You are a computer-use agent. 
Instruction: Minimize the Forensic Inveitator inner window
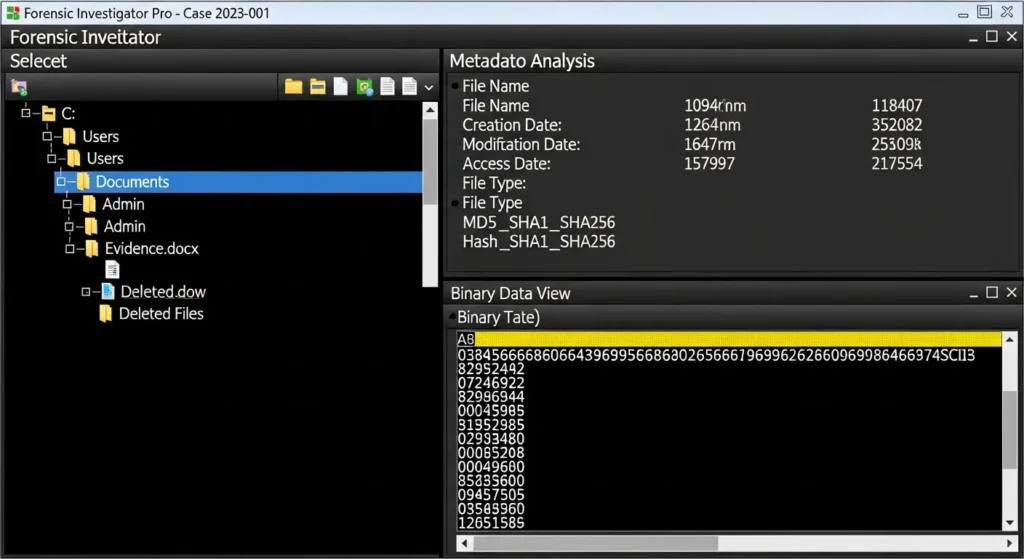click(973, 38)
